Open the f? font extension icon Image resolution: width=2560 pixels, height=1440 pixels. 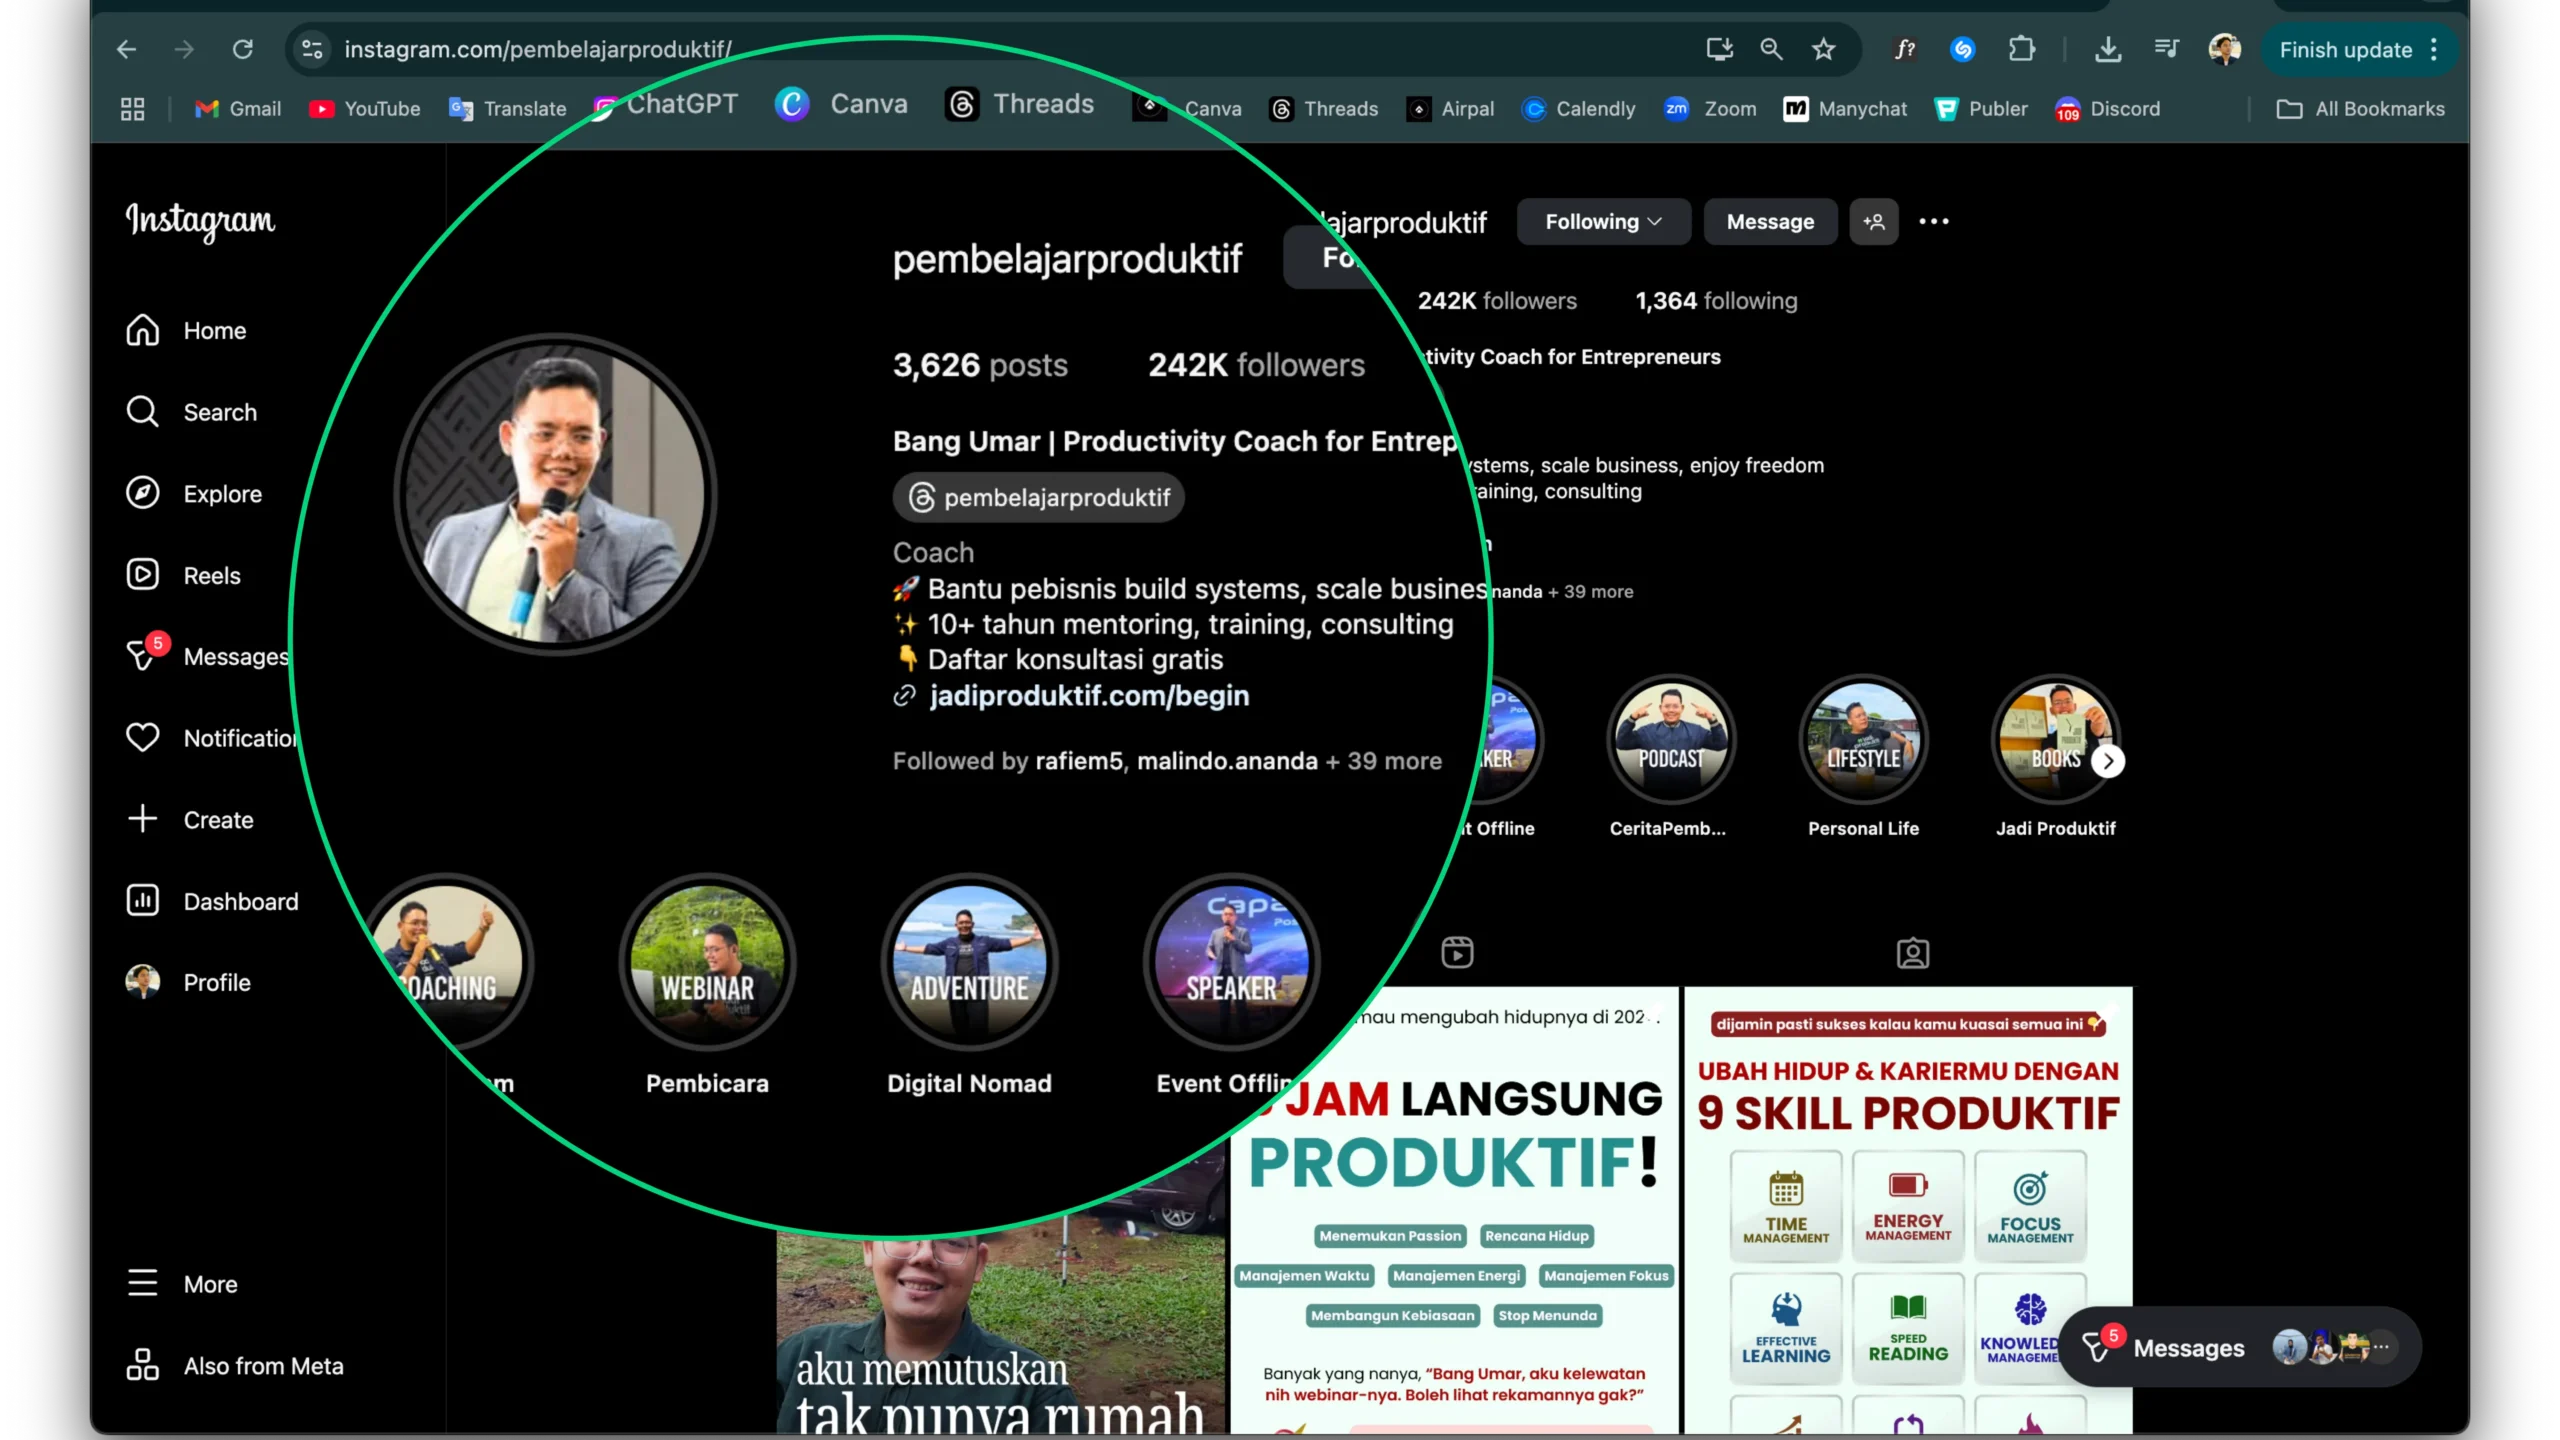(x=1905, y=49)
